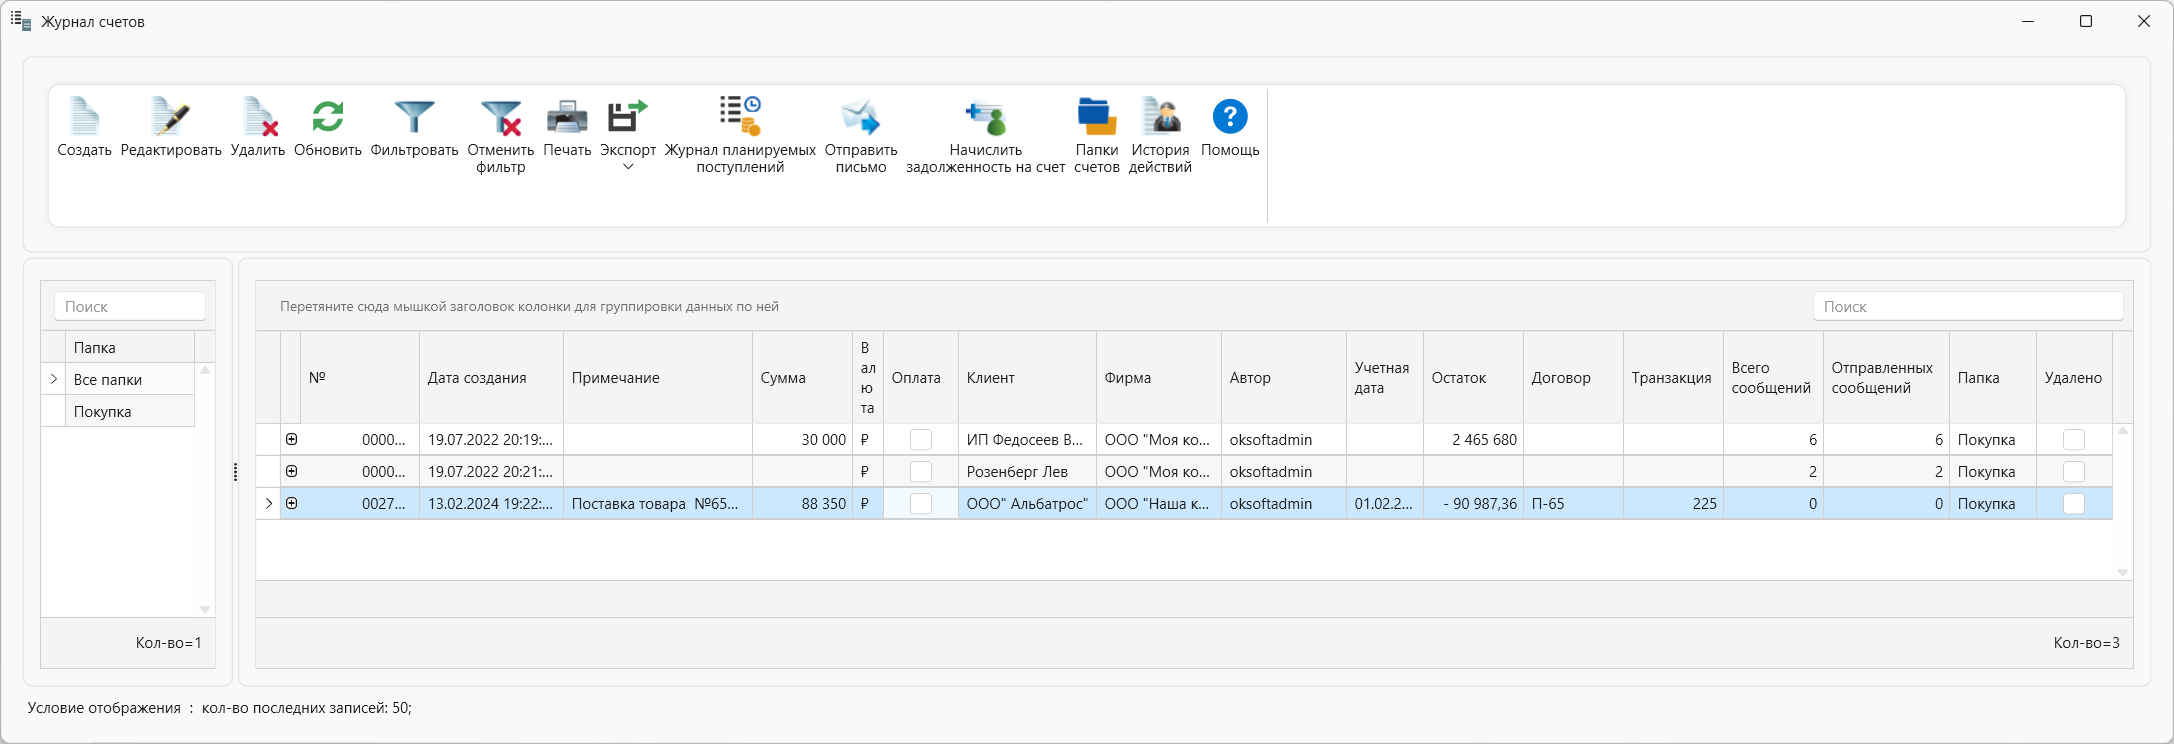Open История действий icon
This screenshot has width=2174, height=744.
click(x=1160, y=117)
